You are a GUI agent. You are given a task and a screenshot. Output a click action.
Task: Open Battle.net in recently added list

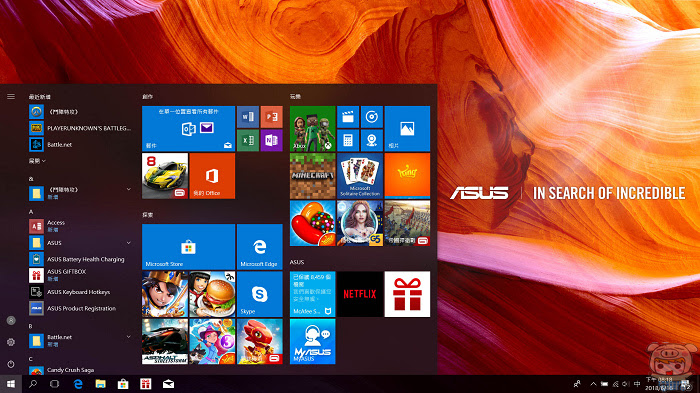point(80,145)
